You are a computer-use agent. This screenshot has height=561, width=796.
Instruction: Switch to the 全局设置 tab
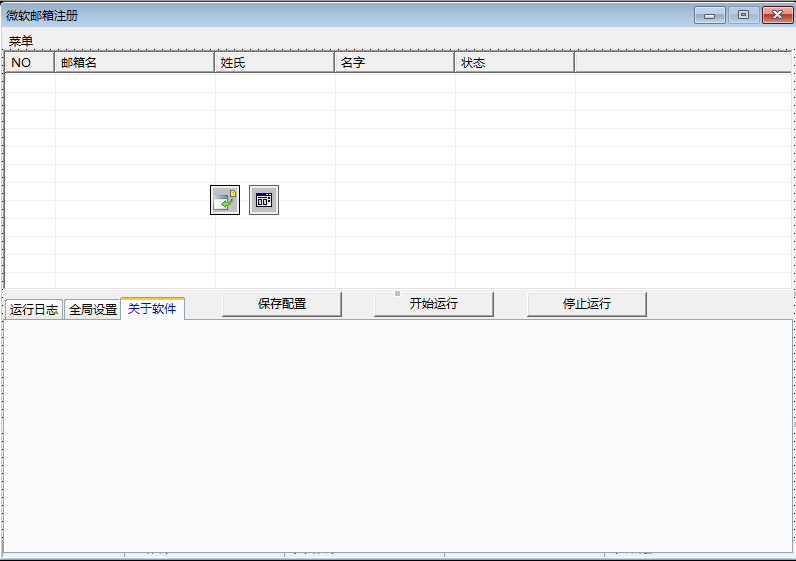[x=93, y=309]
